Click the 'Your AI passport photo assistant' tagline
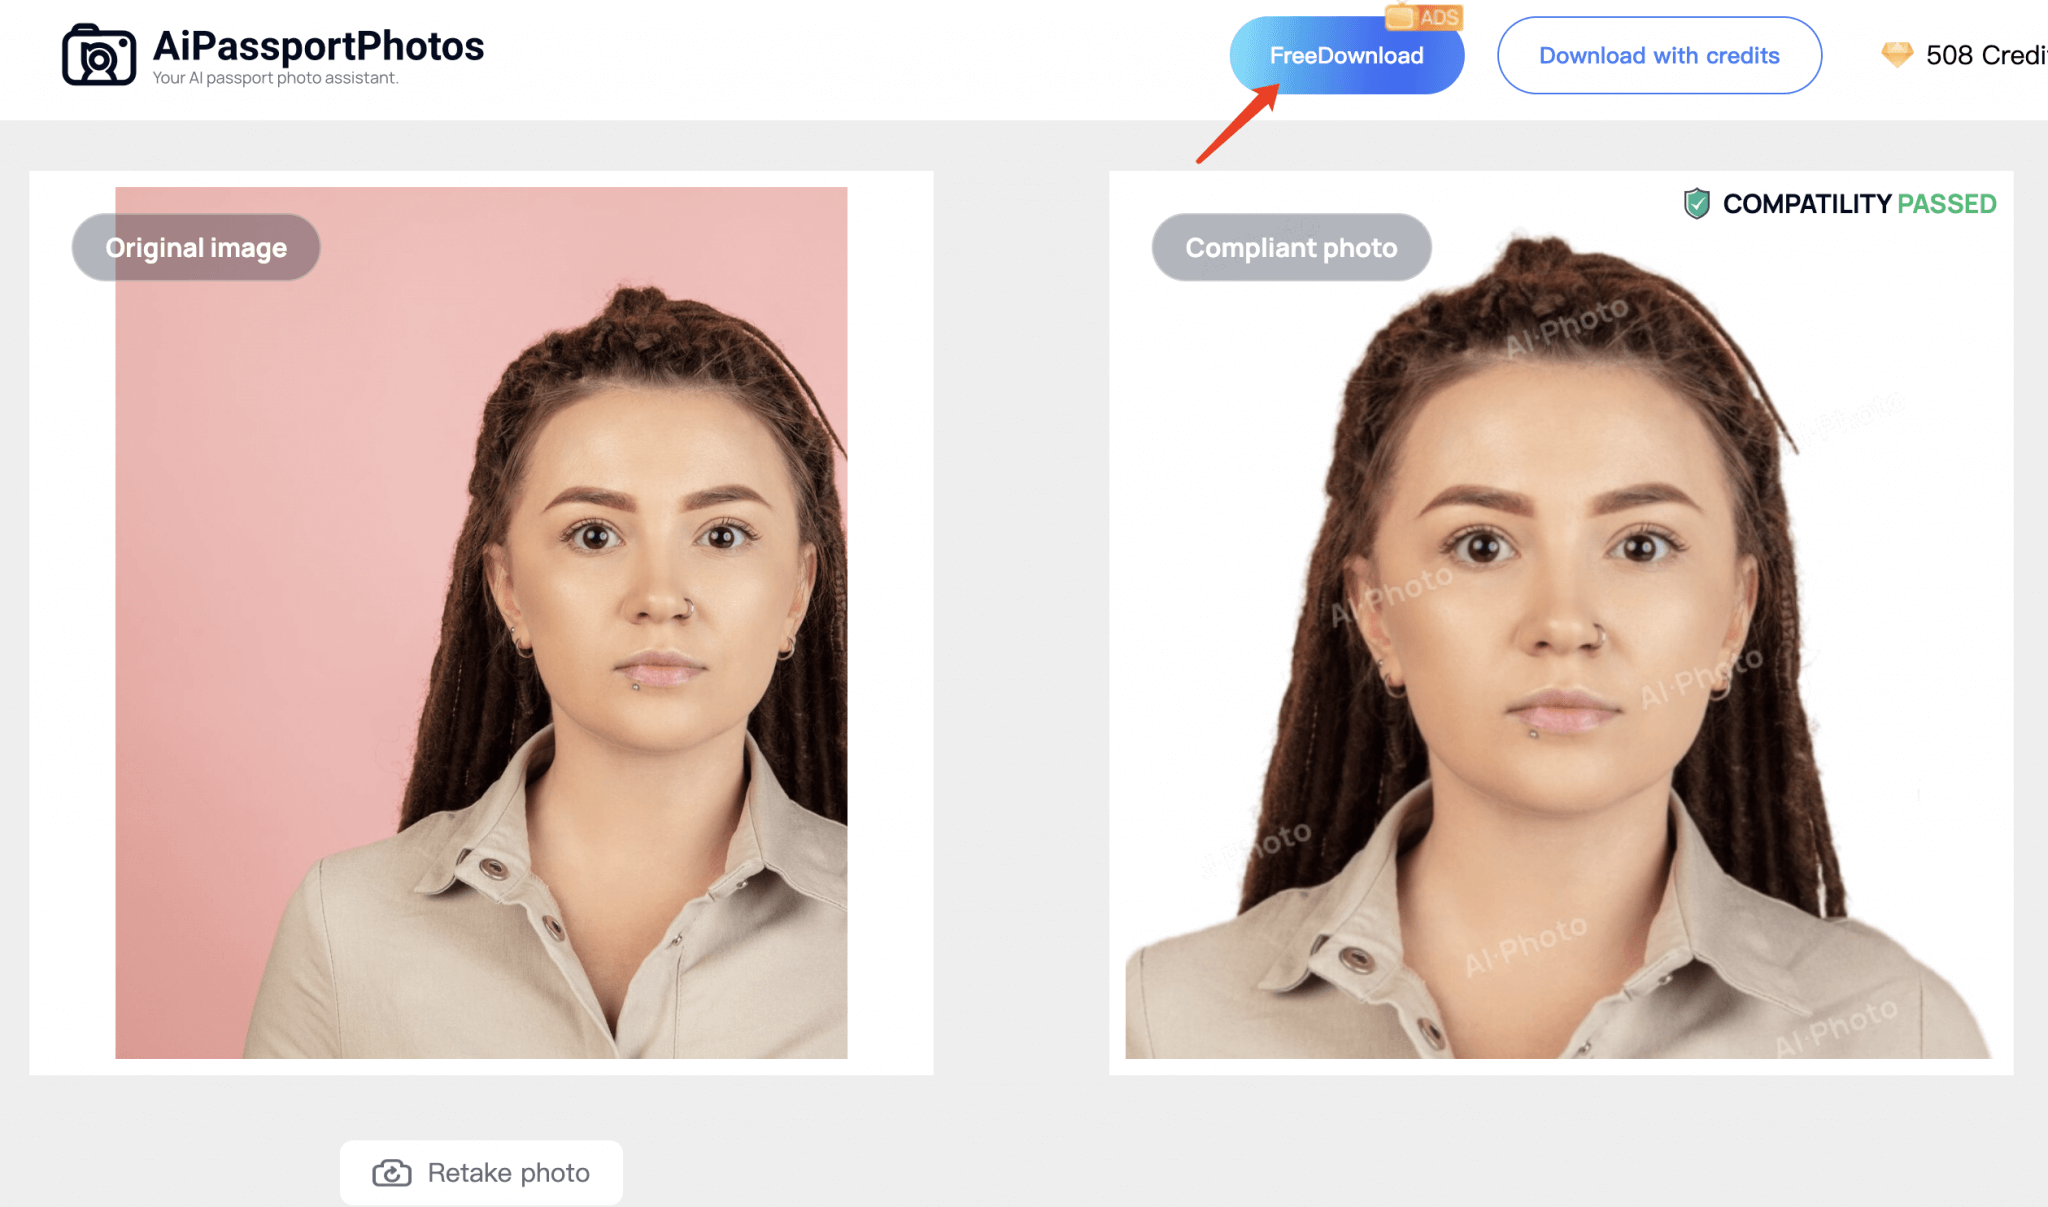Screen dimensions: 2048x1207 tap(275, 78)
